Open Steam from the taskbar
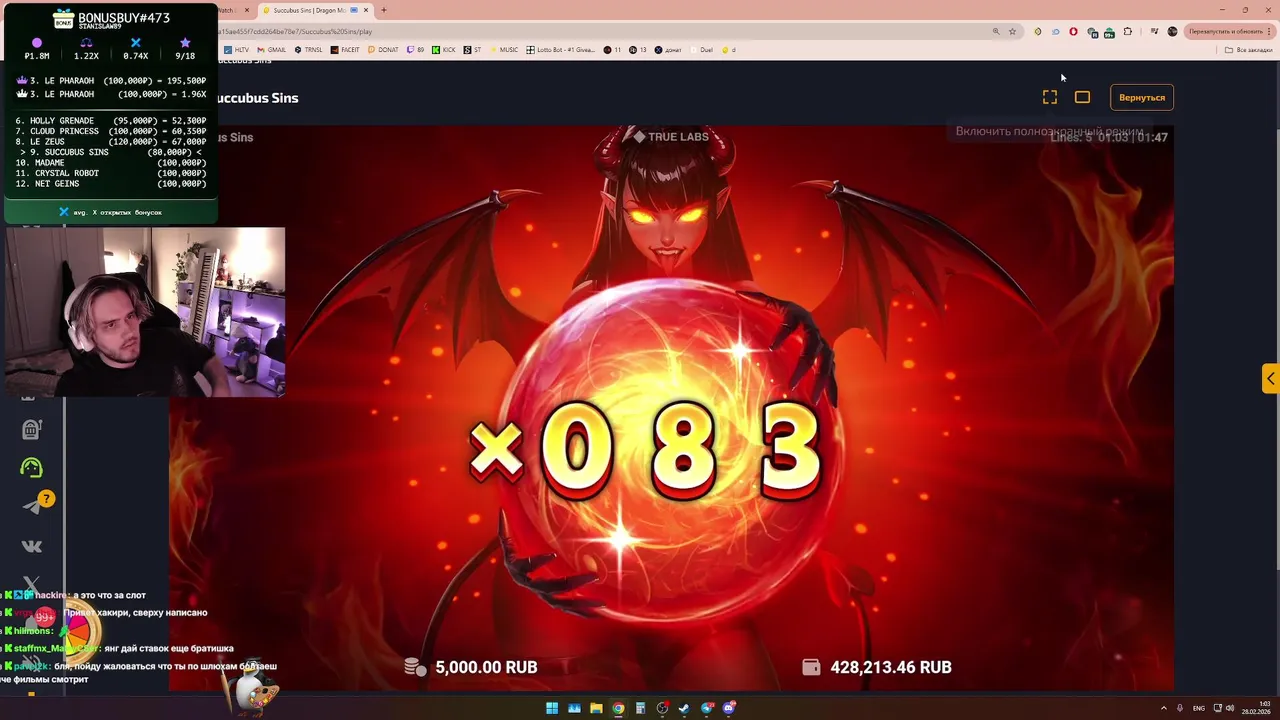The width and height of the screenshot is (1280, 720). [x=684, y=709]
